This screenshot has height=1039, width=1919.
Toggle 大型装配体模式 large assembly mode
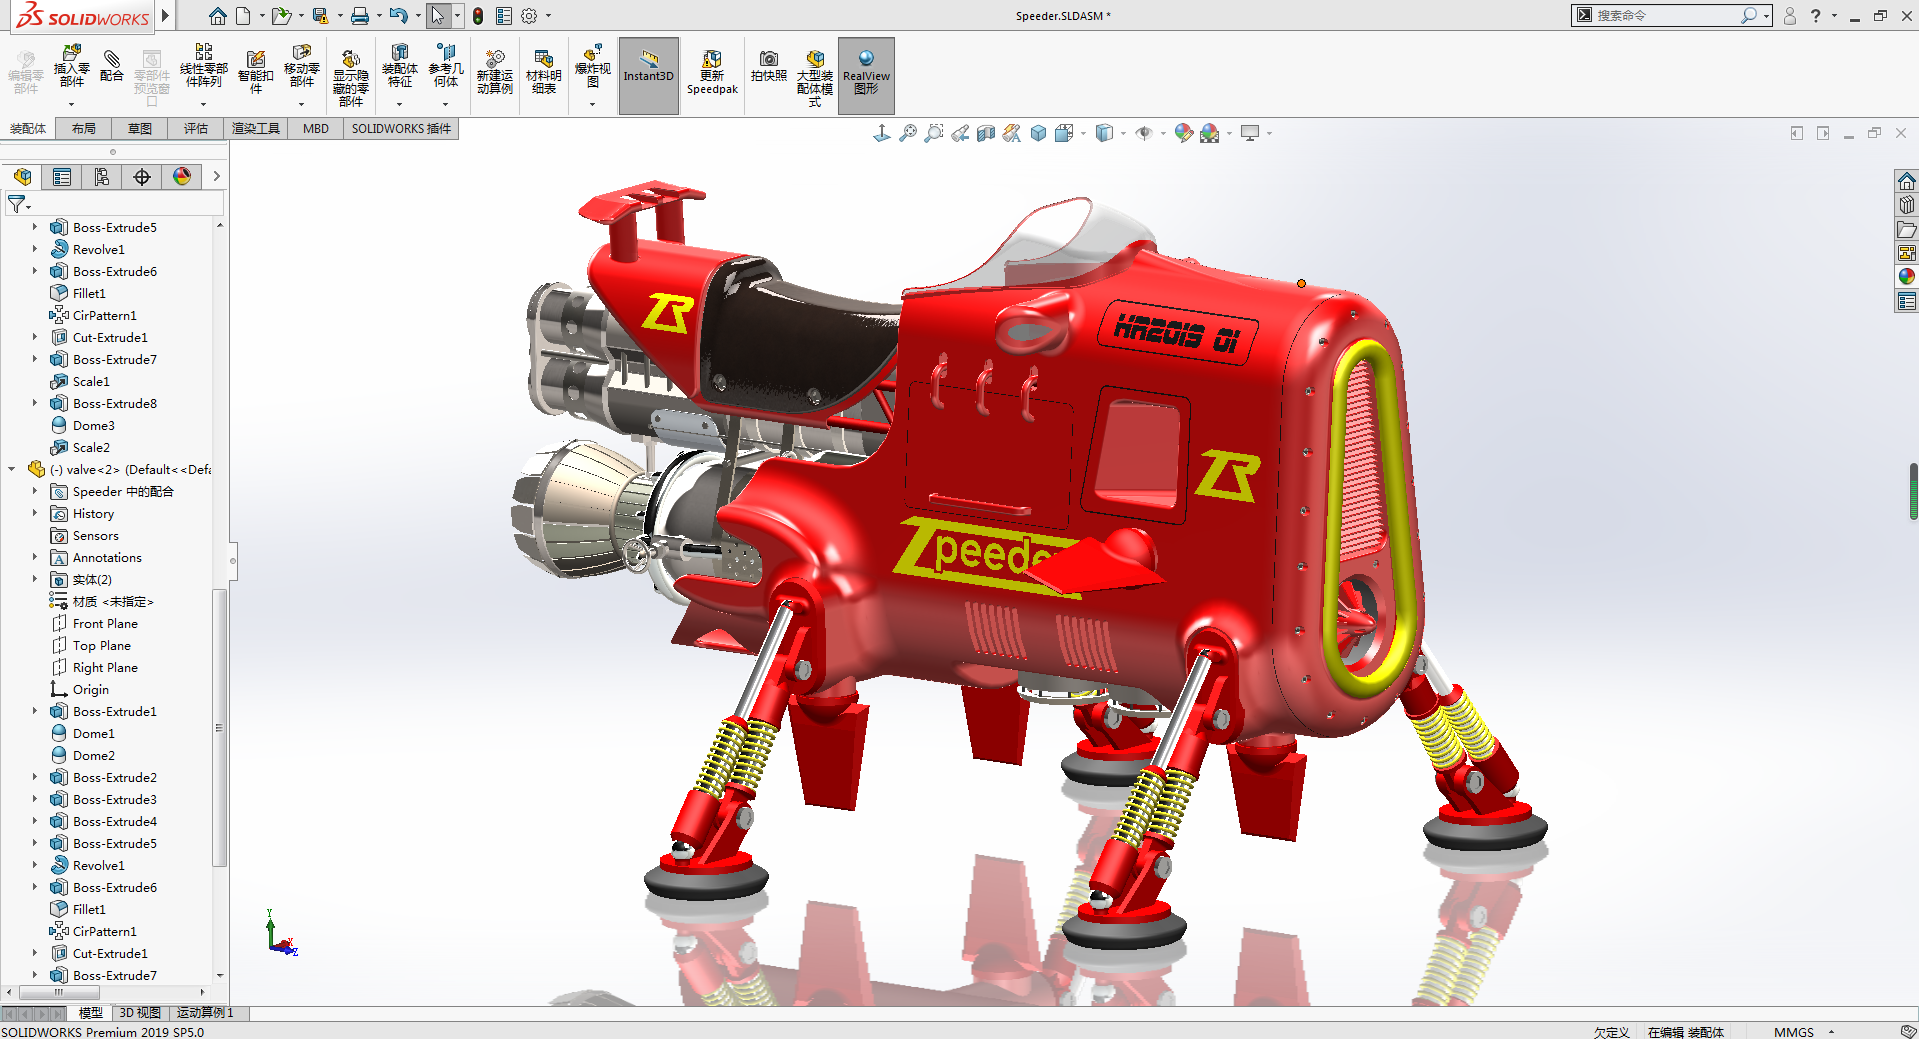tap(815, 77)
